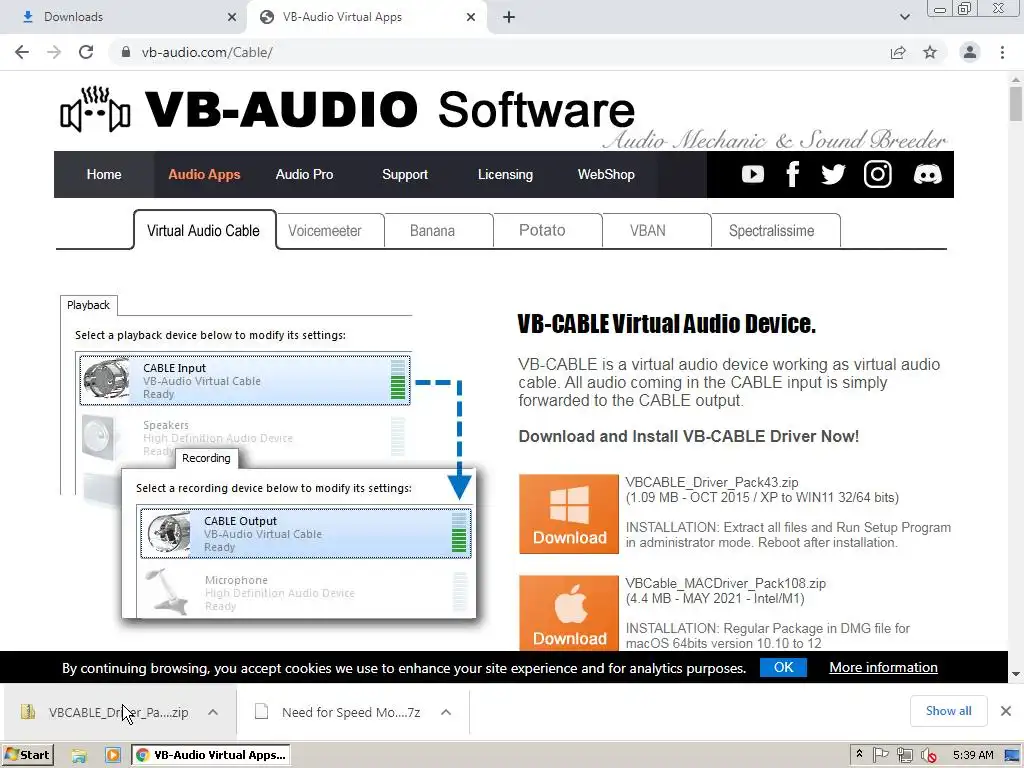Close the downloads shelf

1006,711
